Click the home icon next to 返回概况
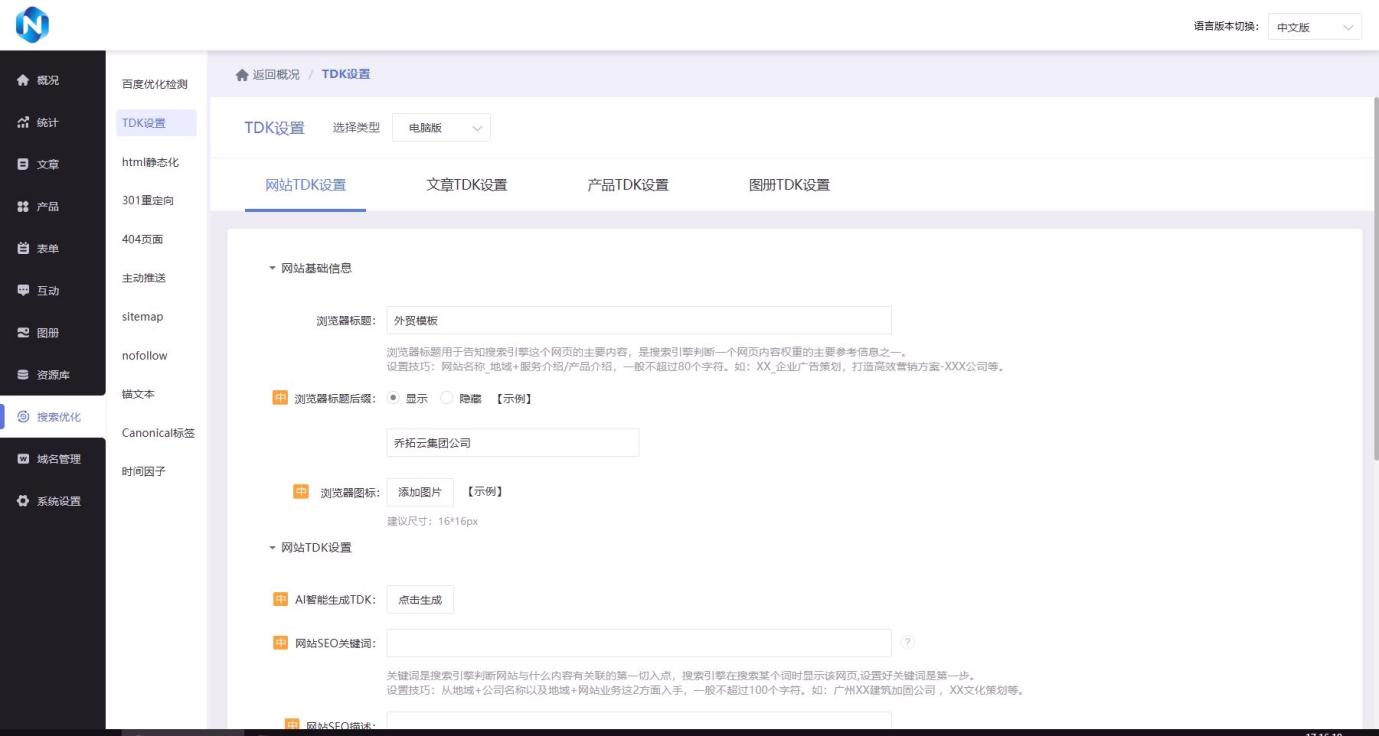The height and width of the screenshot is (736, 1379). point(241,75)
